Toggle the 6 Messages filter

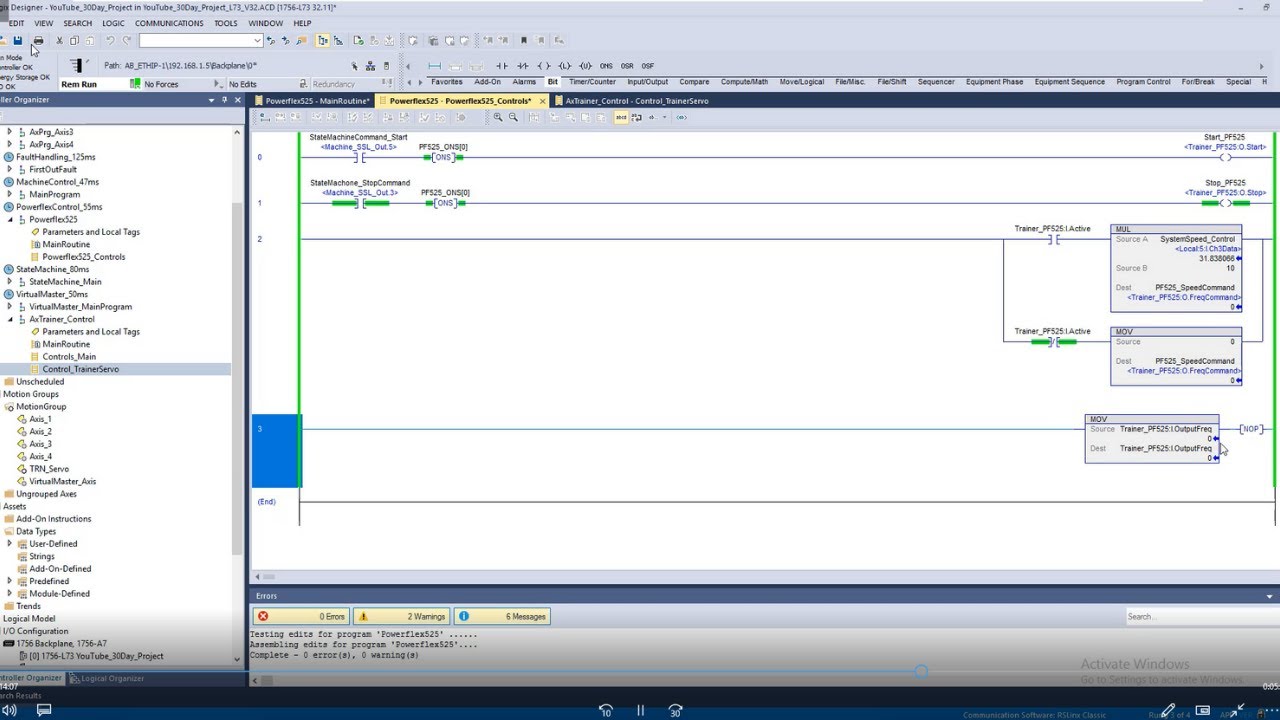[x=502, y=616]
